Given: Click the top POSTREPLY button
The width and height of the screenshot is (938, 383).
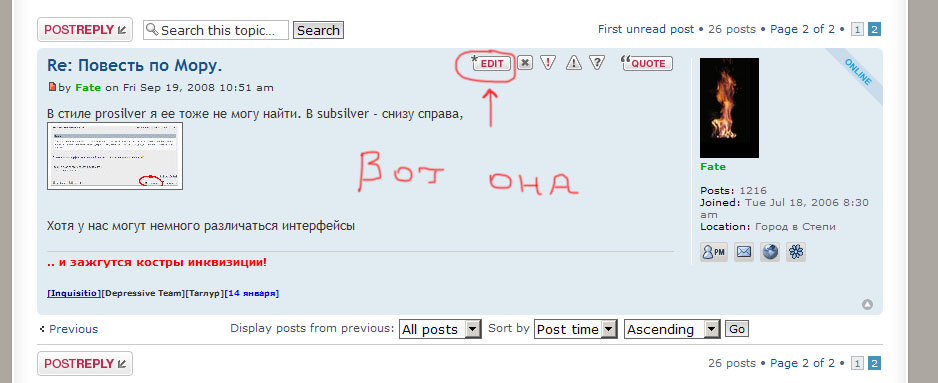Looking at the screenshot, I should [84, 29].
